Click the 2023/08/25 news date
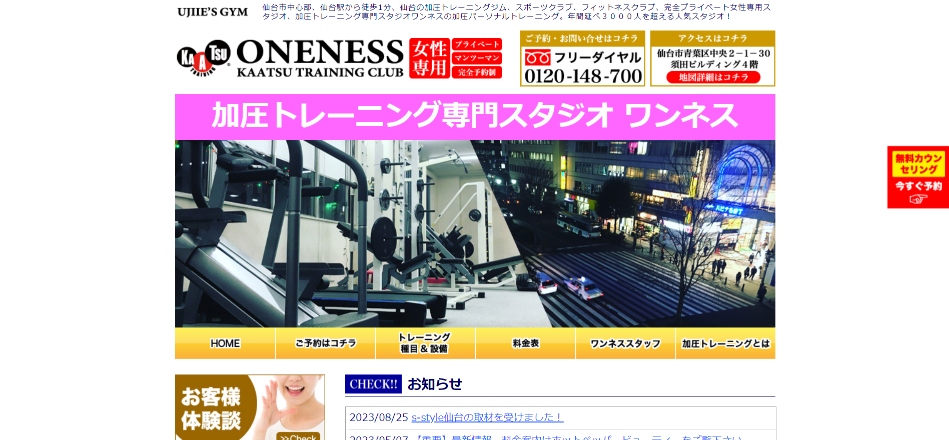This screenshot has height=440, width=949. tap(379, 418)
